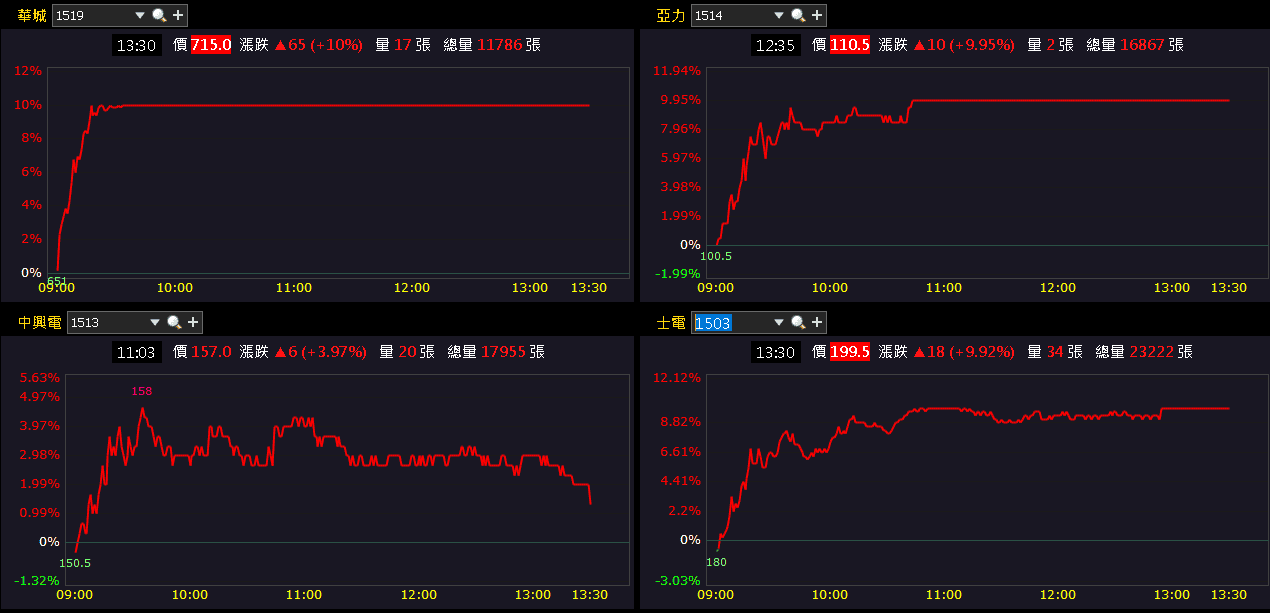Click the search magnifier next to code 1513
Screen dimensions: 1270x613
pyautogui.click(x=174, y=322)
